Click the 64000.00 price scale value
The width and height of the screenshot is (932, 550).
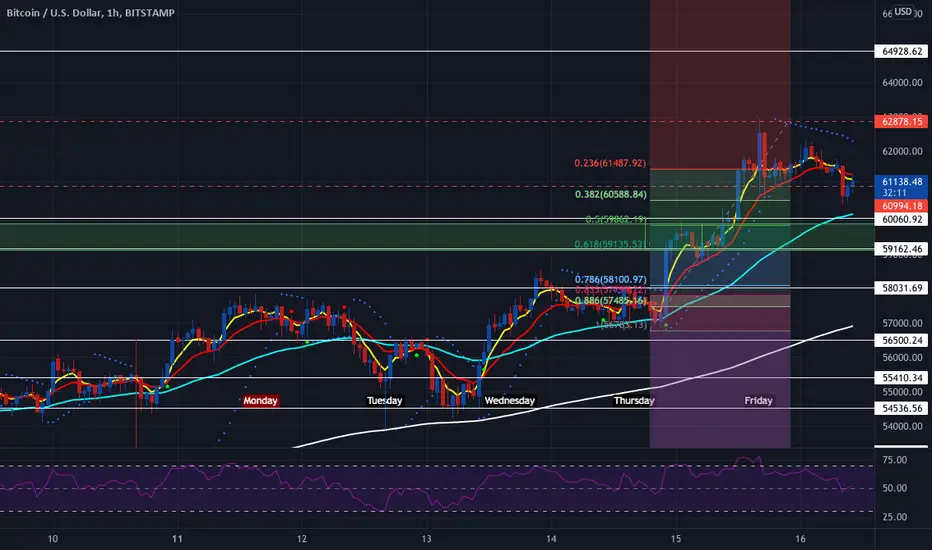[x=902, y=83]
